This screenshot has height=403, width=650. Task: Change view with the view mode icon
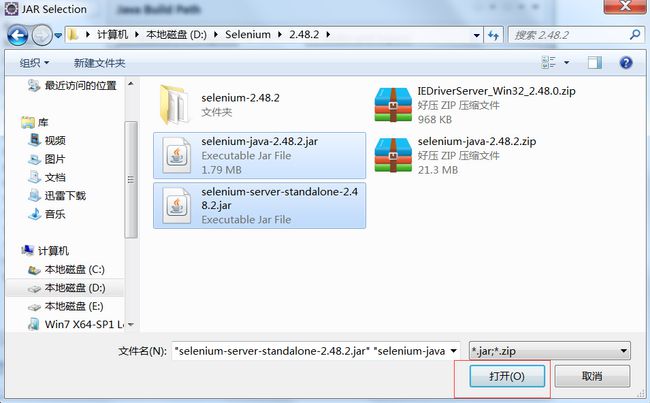[x=549, y=63]
